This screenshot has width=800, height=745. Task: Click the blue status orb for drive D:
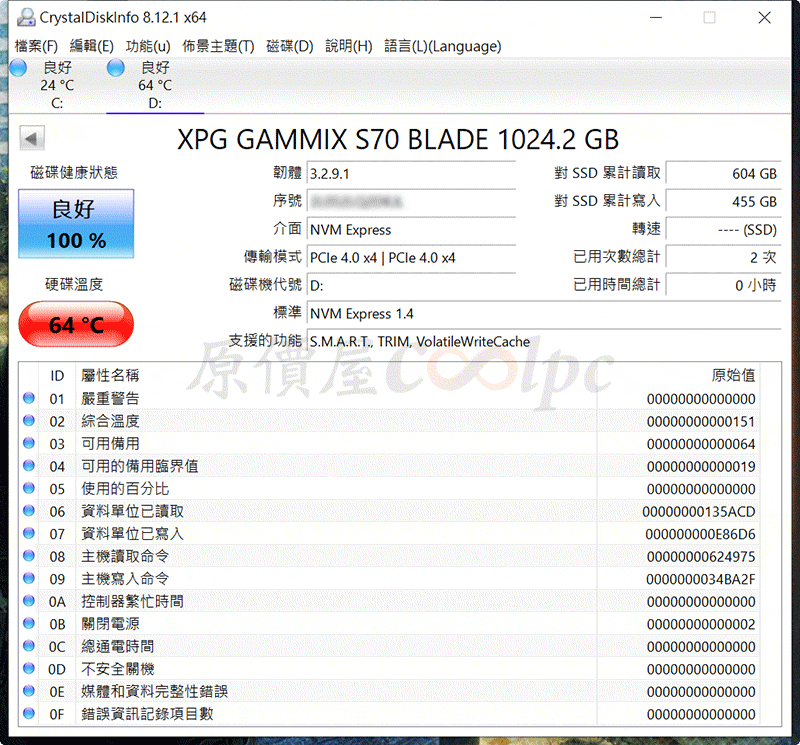click(116, 67)
